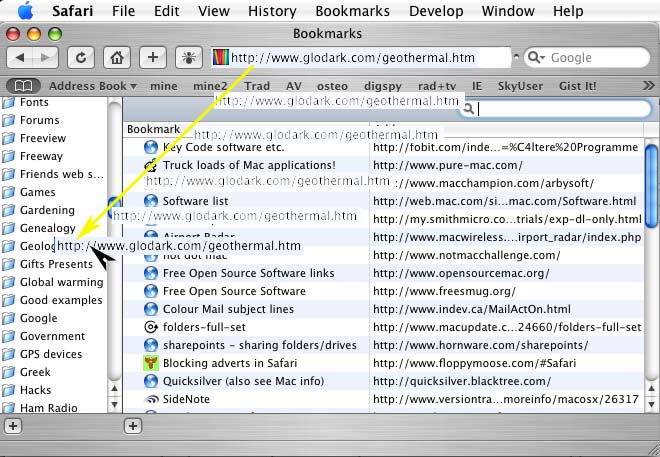
Task: Click the 'Gist It!' bookmarklet
Action: [x=578, y=86]
